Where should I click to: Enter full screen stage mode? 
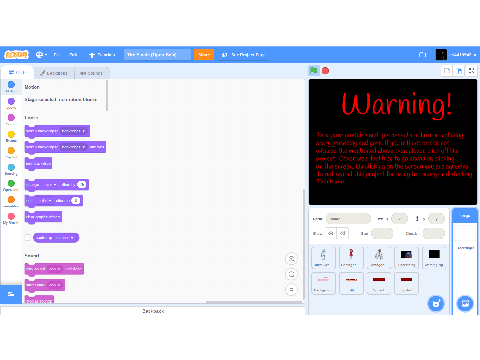pos(471,71)
